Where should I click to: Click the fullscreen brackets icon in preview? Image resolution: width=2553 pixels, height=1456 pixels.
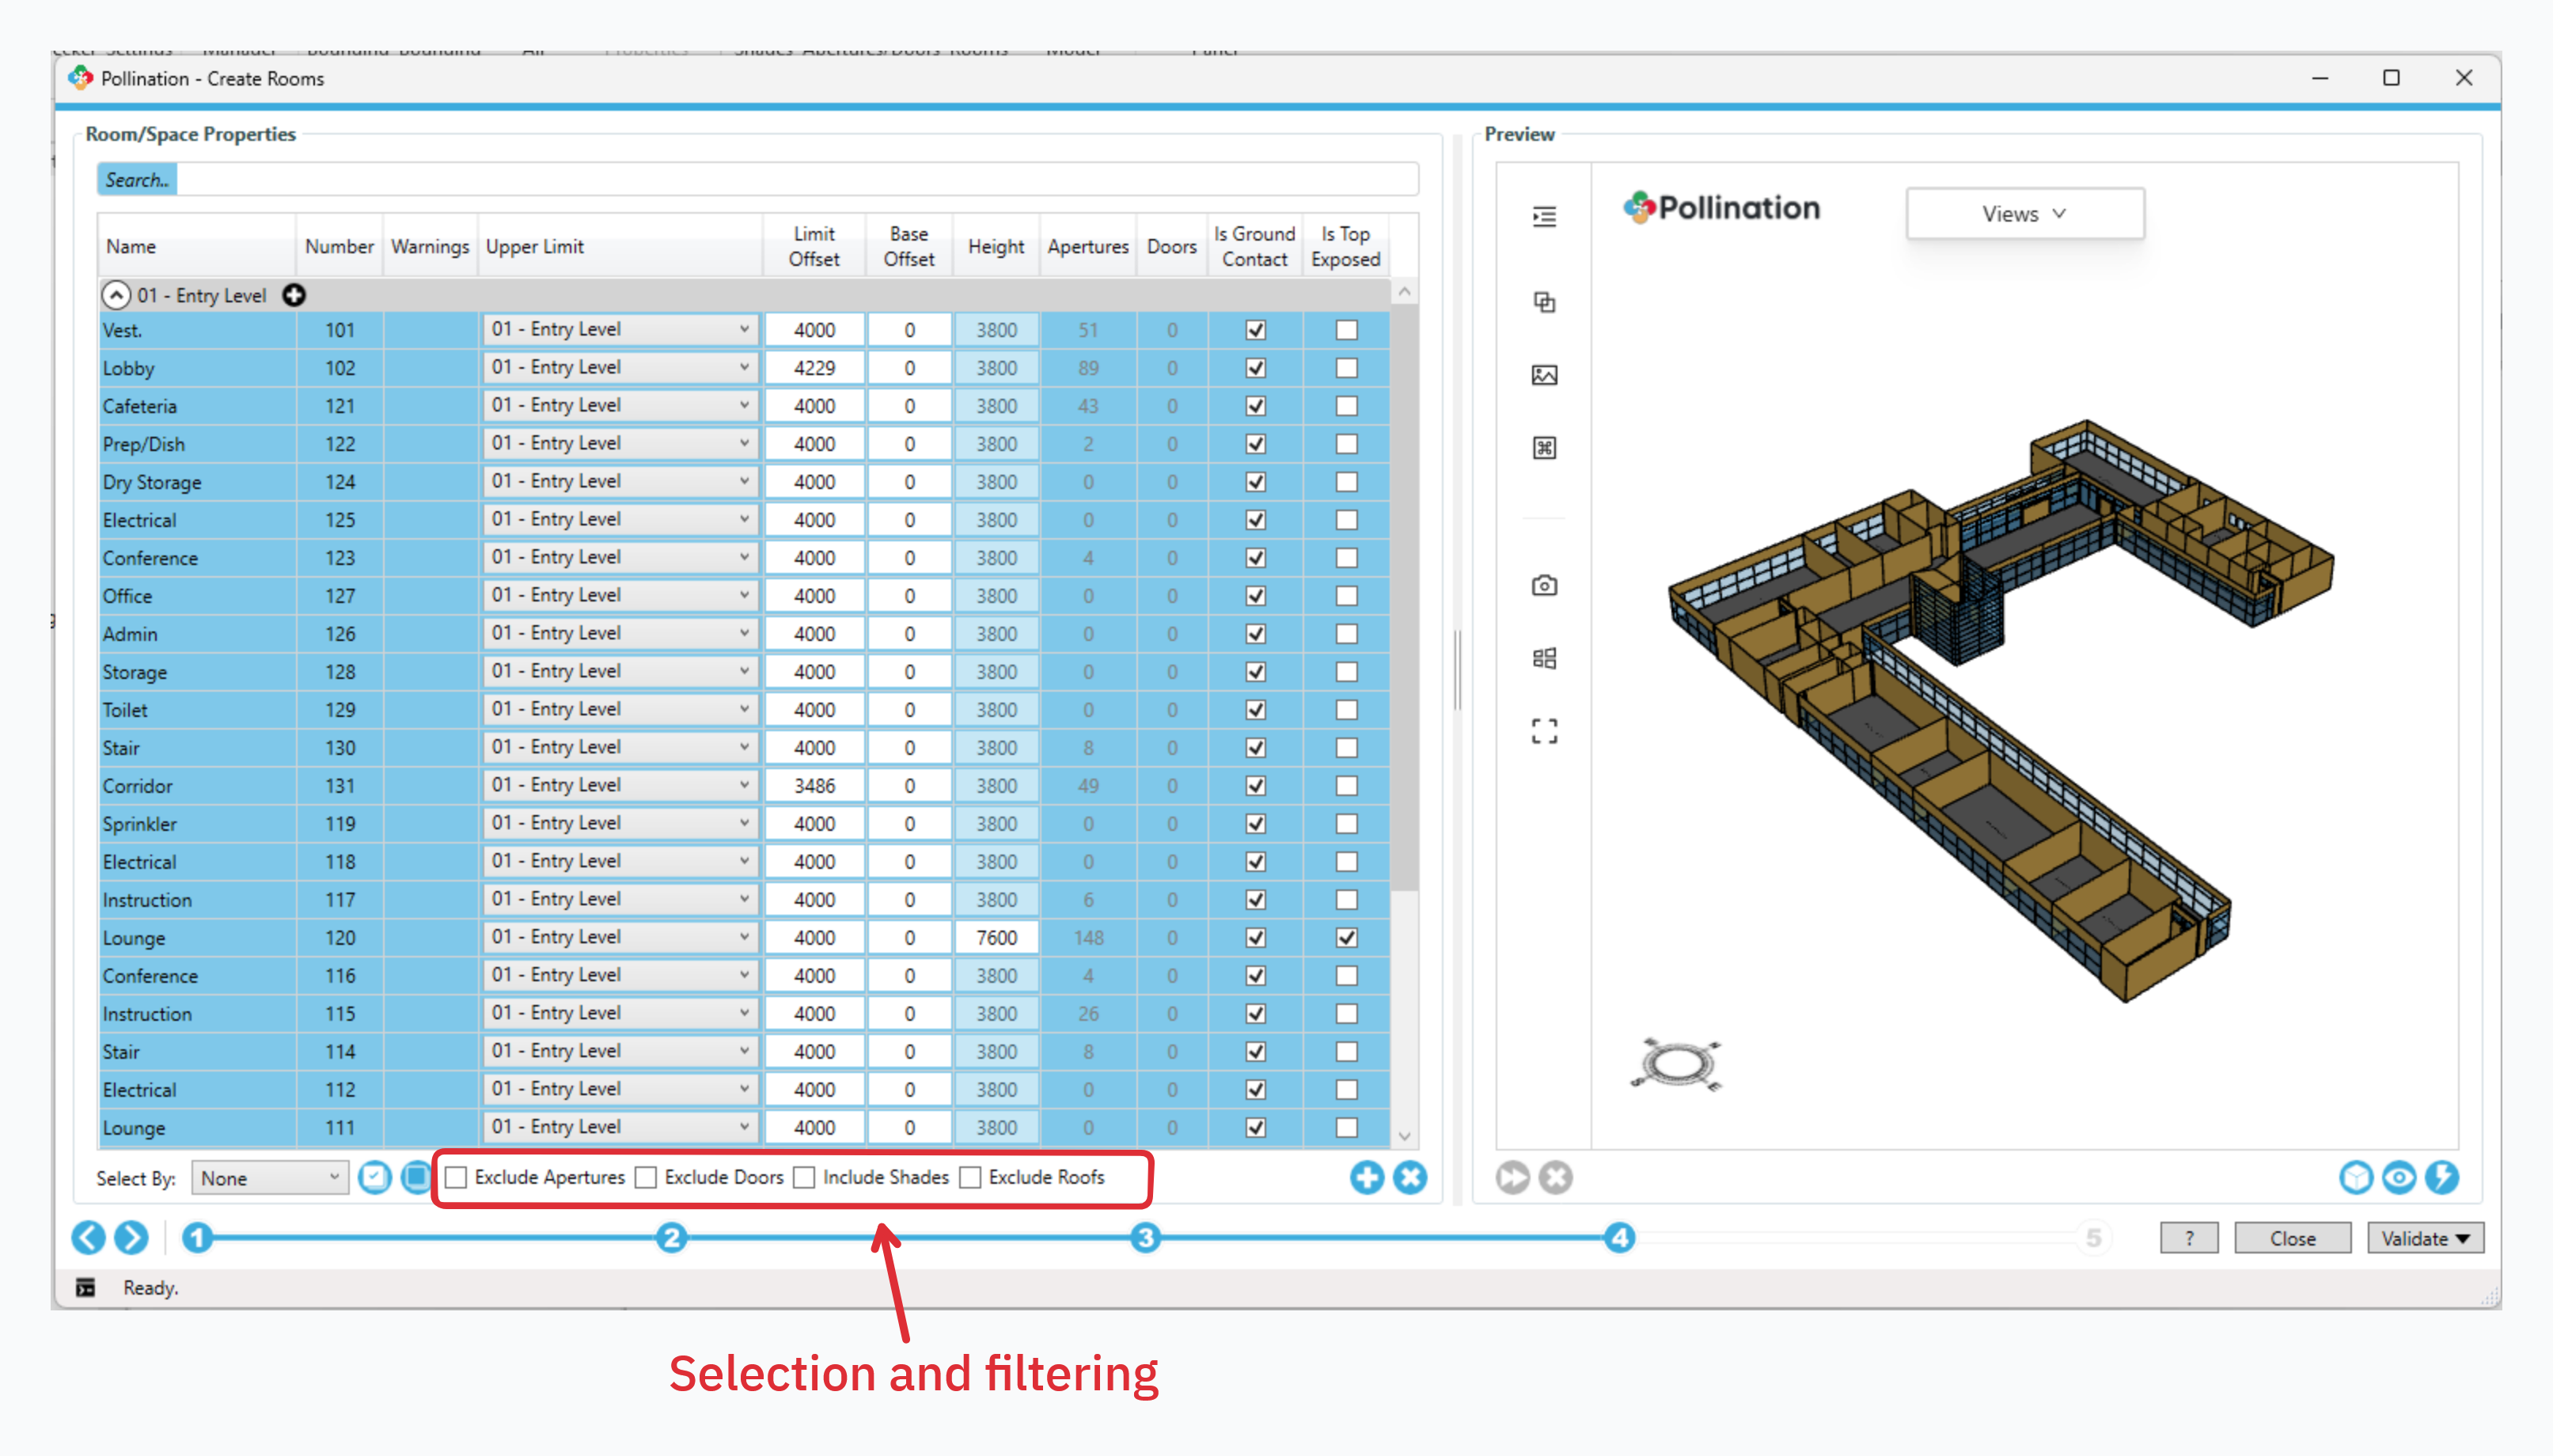(1544, 731)
